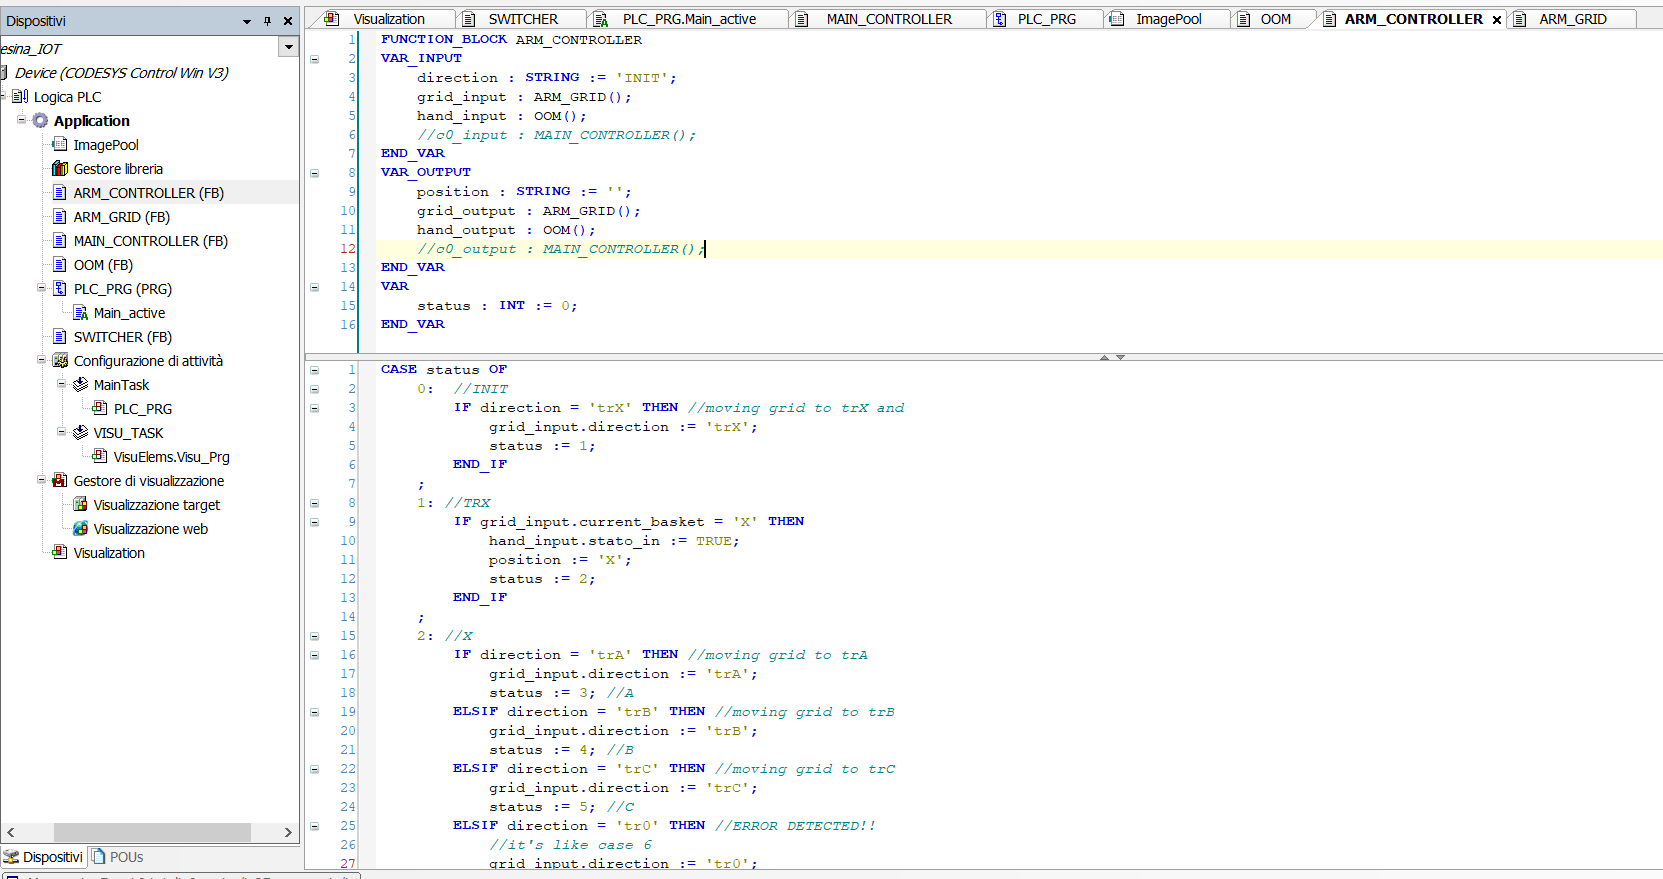Fold the VAR_OUTPUT declaration block
This screenshot has width=1663, height=879.
click(x=314, y=173)
